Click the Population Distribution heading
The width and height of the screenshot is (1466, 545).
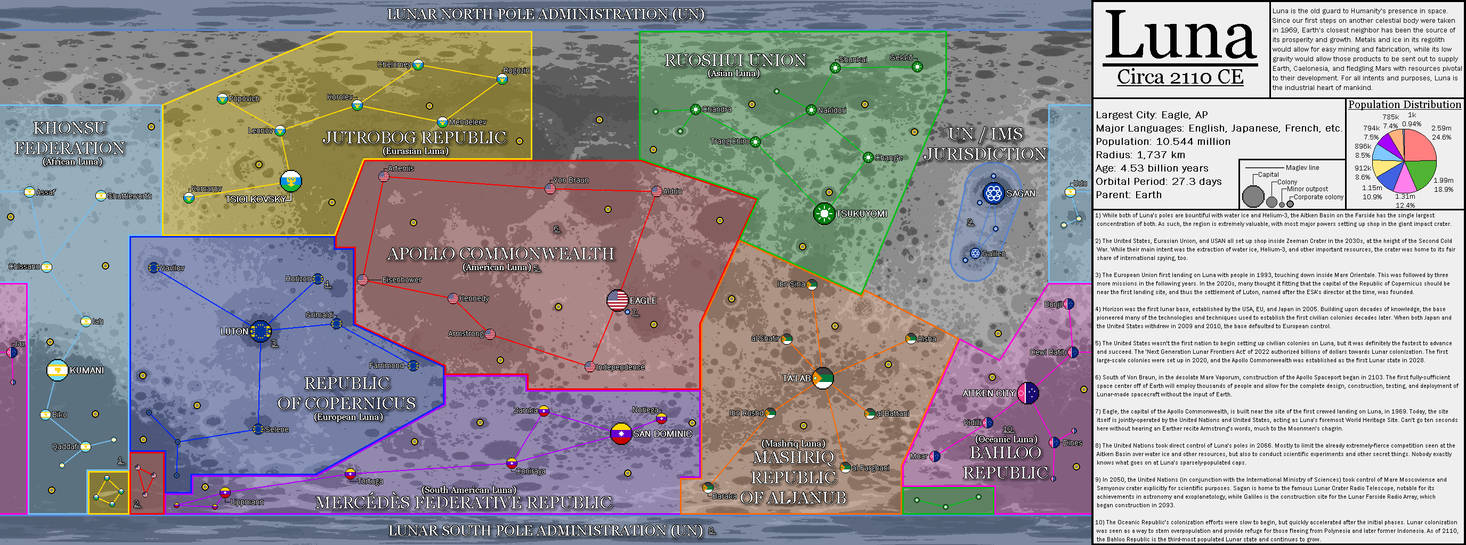click(1403, 104)
